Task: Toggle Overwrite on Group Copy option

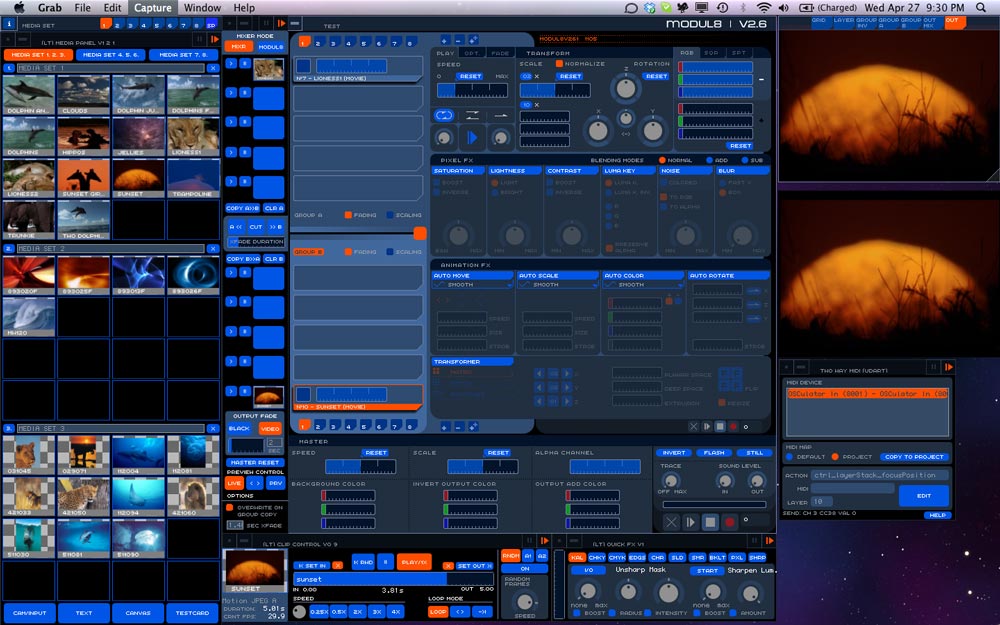Action: [229, 507]
